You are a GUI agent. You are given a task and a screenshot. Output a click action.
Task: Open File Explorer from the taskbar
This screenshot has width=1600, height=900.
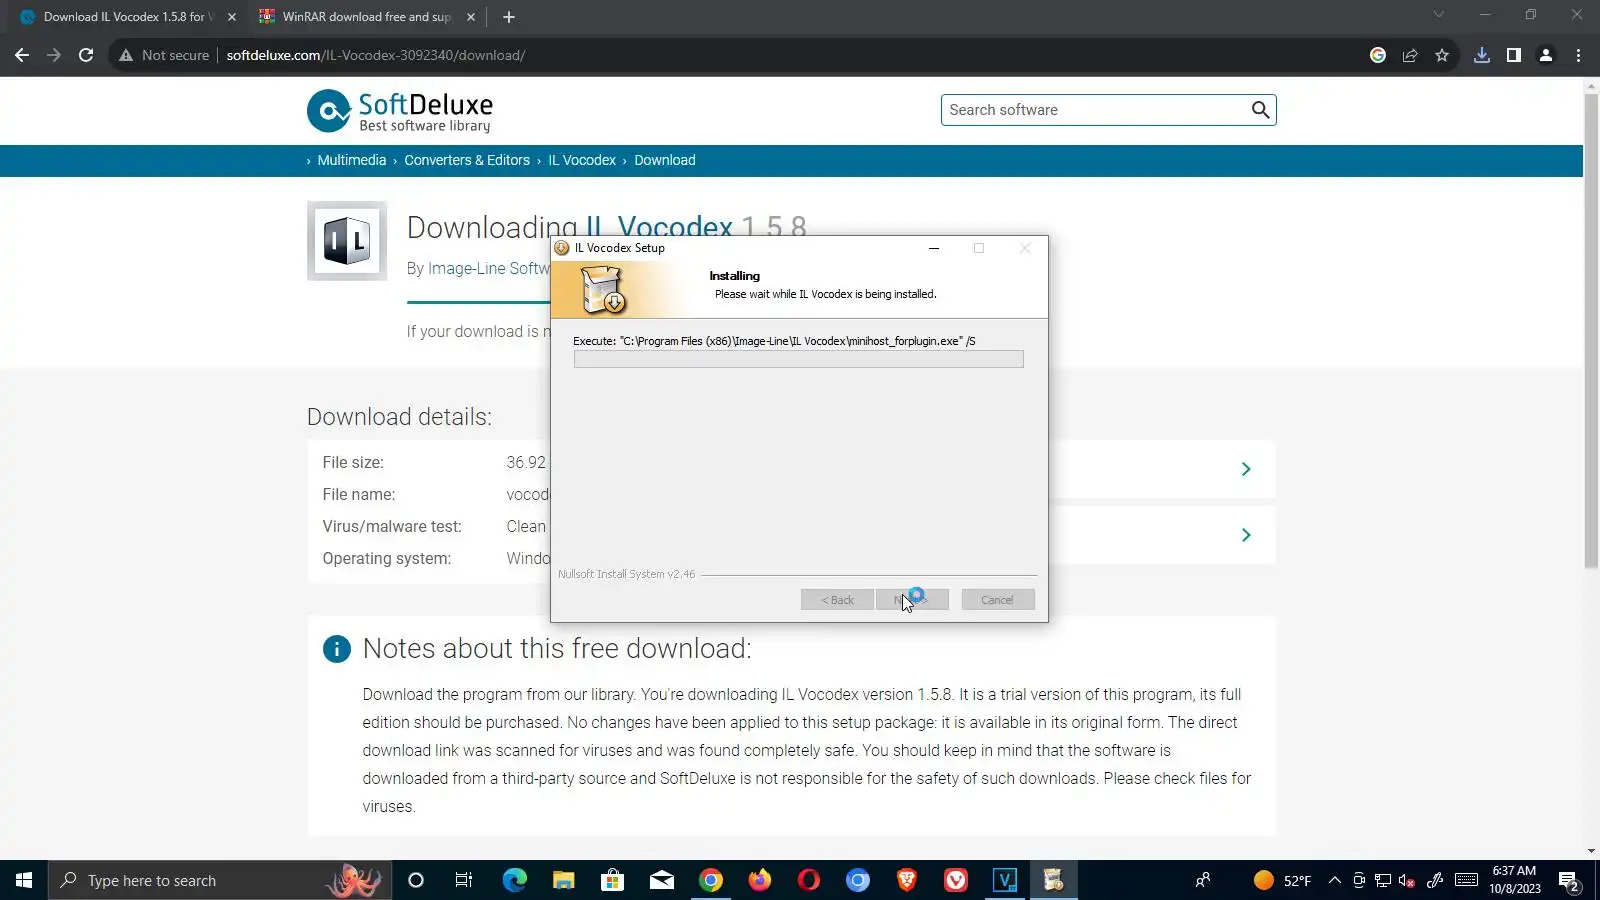[564, 880]
